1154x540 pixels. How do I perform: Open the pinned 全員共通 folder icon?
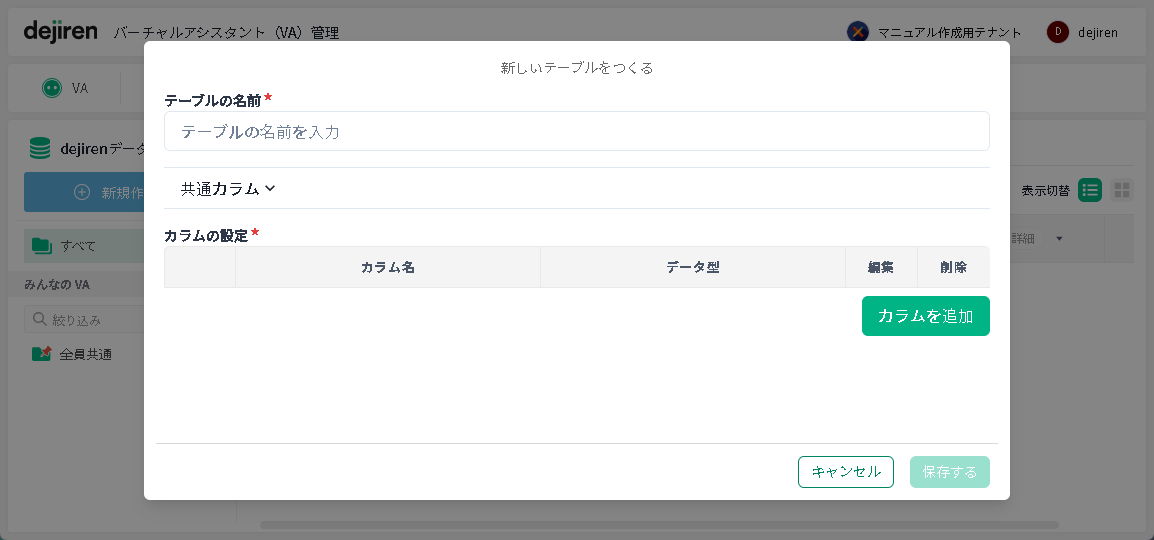pyautogui.click(x=41, y=354)
